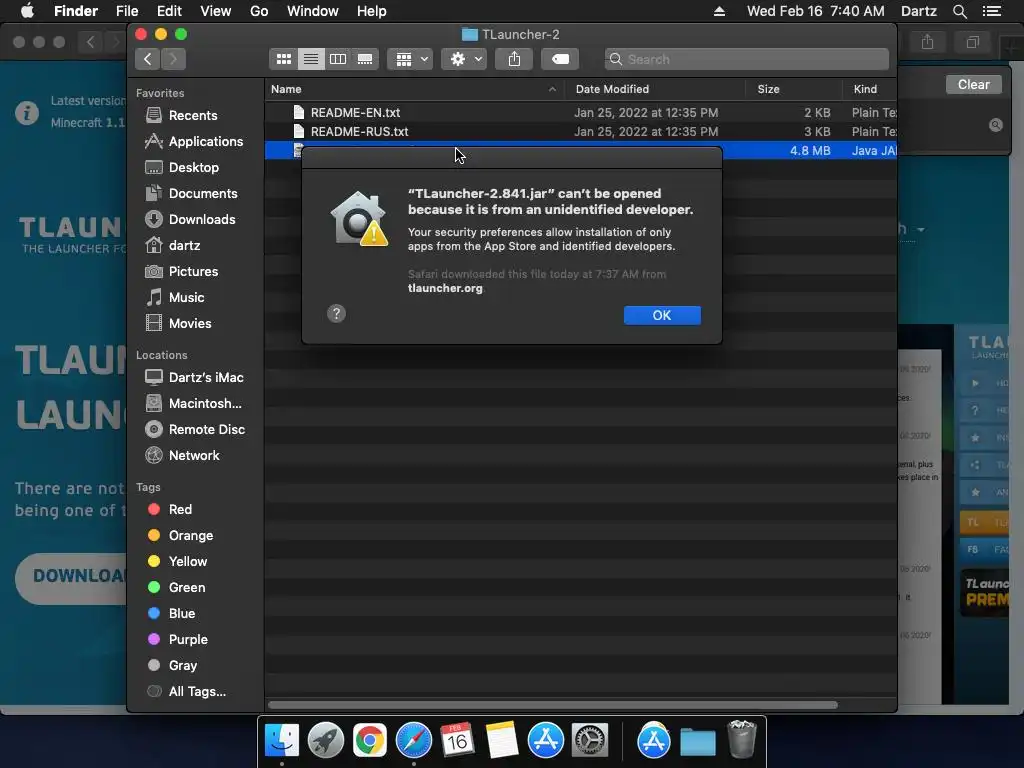Go forward with Finder forward arrow
The height and width of the screenshot is (768, 1024).
coord(173,59)
